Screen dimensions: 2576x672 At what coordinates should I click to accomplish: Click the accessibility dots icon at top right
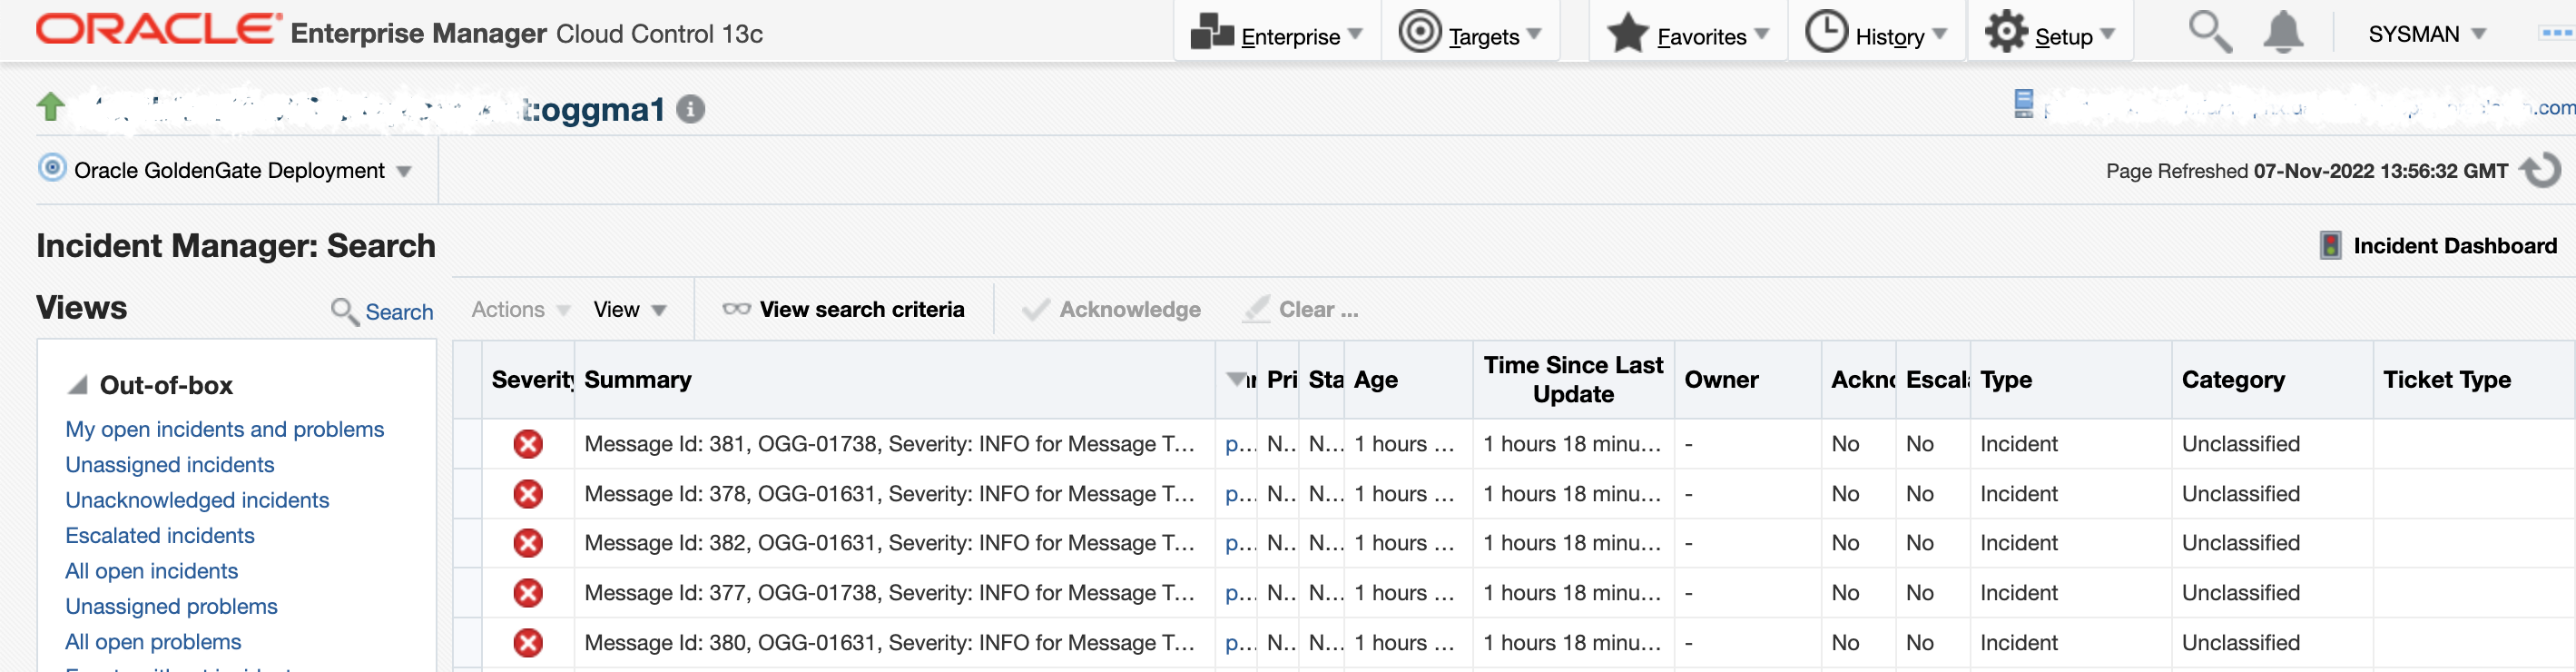2557,33
